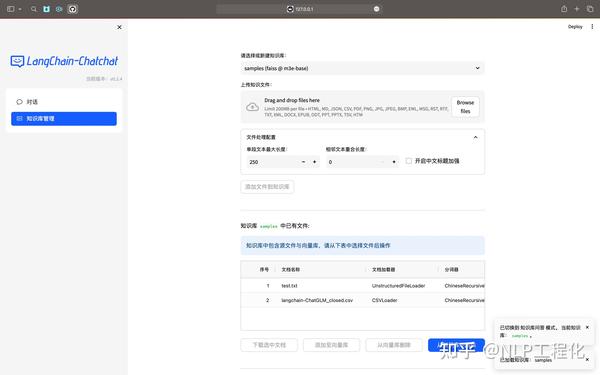Select the dialogue item in the sidebar menu
Viewport: 600px width, 375px height.
pos(64,102)
